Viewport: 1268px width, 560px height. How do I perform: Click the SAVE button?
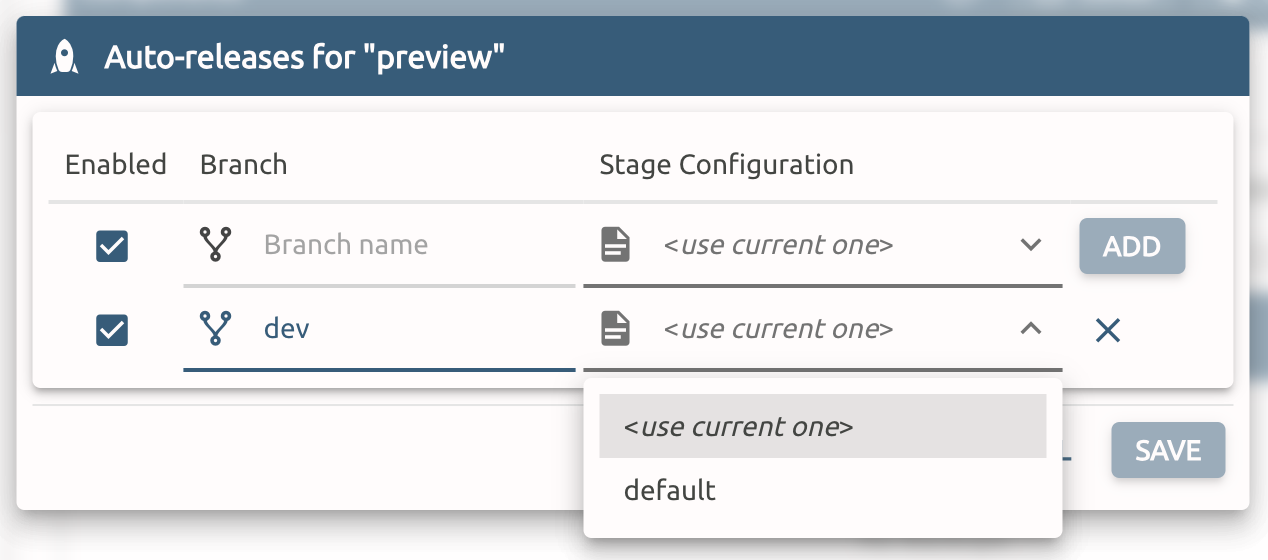coord(1168,450)
